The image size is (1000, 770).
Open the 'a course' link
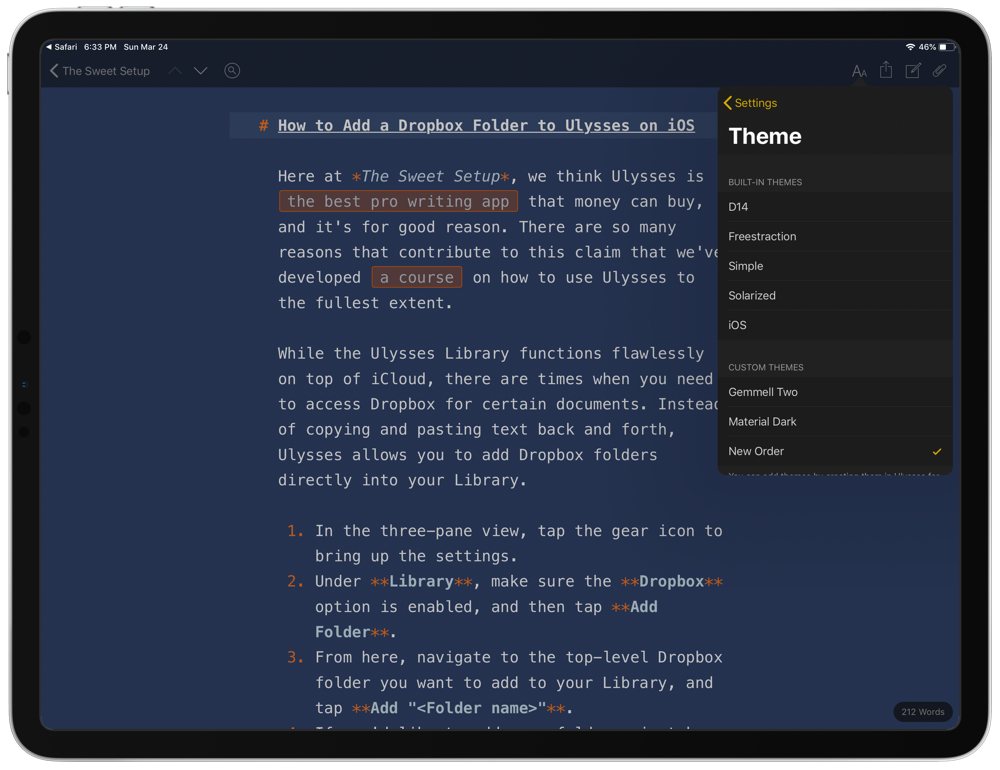point(416,278)
